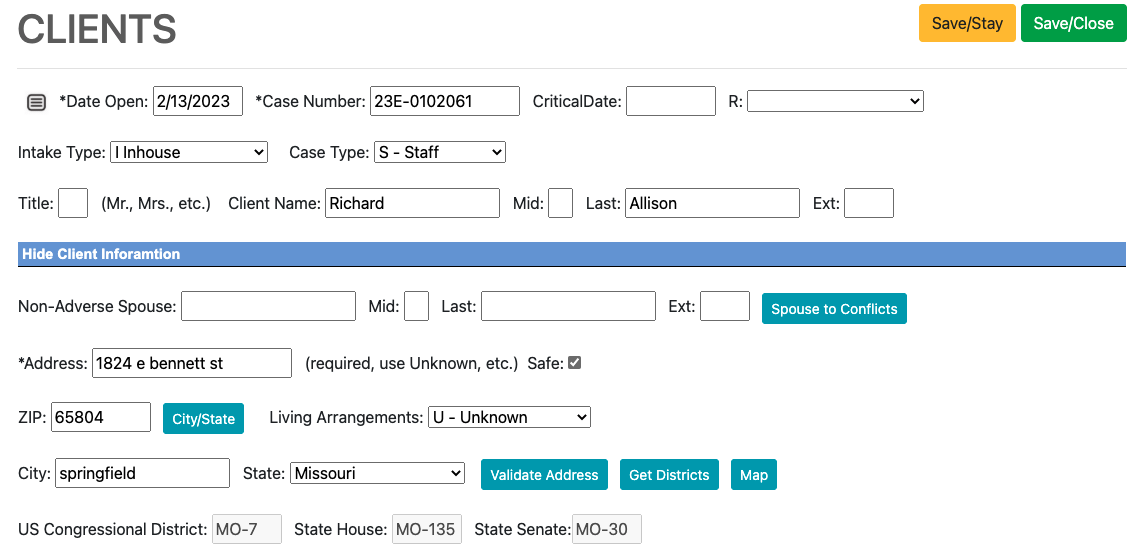The height and width of the screenshot is (559, 1133).
Task: Click Spouse to Conflicts button
Action: click(834, 308)
